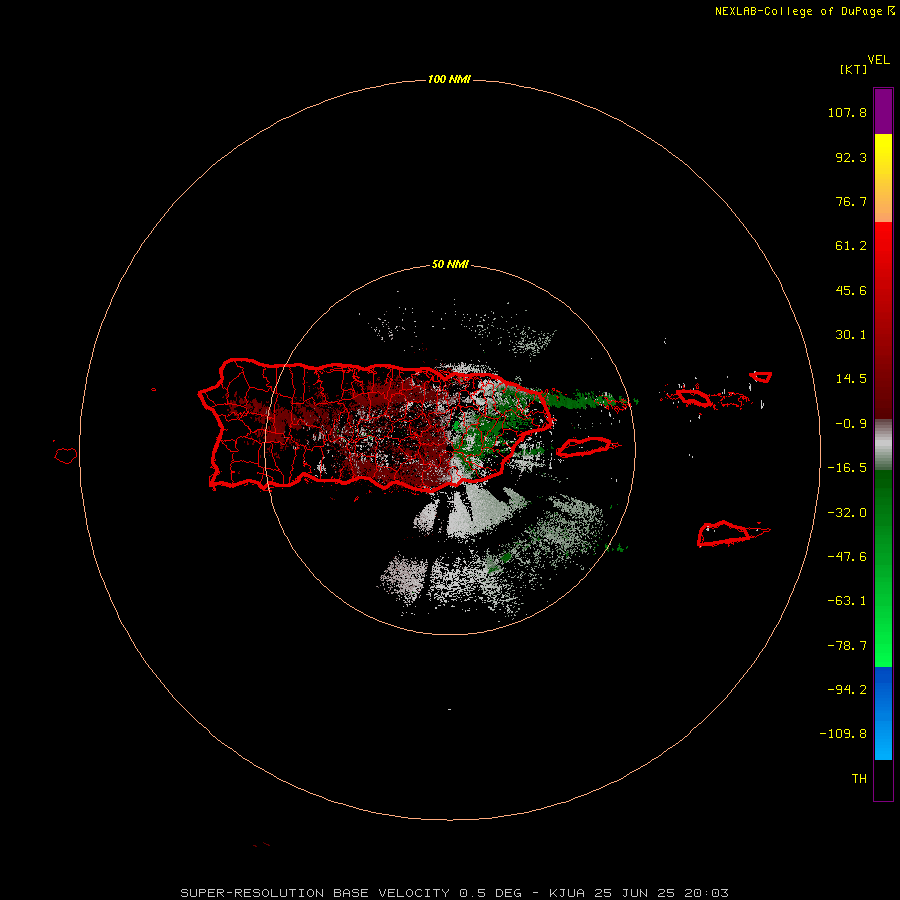Click the 100 NMI range ring label
The image size is (900, 900).
click(x=449, y=79)
